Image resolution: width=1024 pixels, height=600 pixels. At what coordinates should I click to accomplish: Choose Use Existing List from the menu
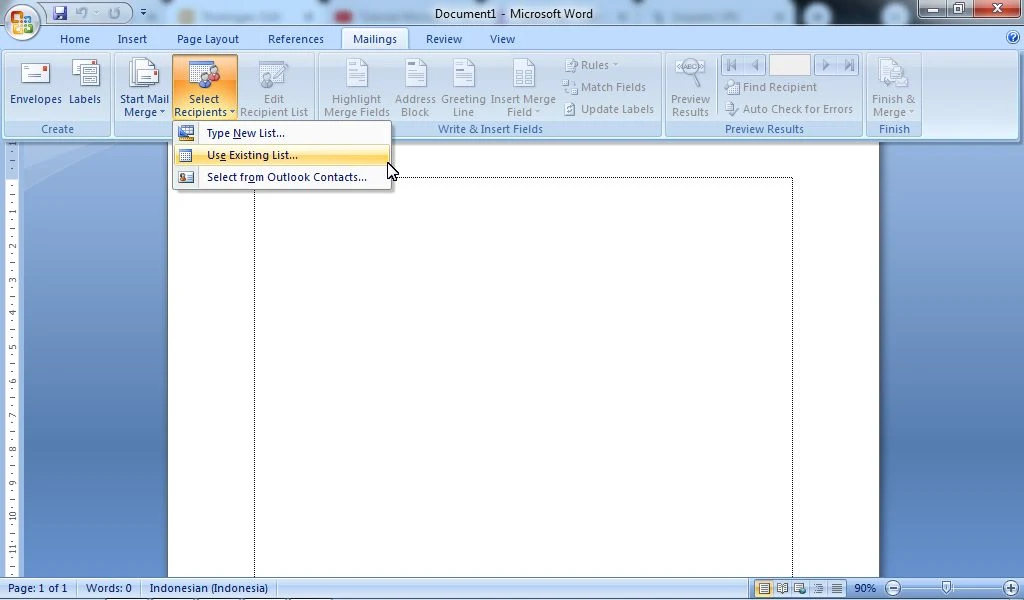(x=282, y=155)
